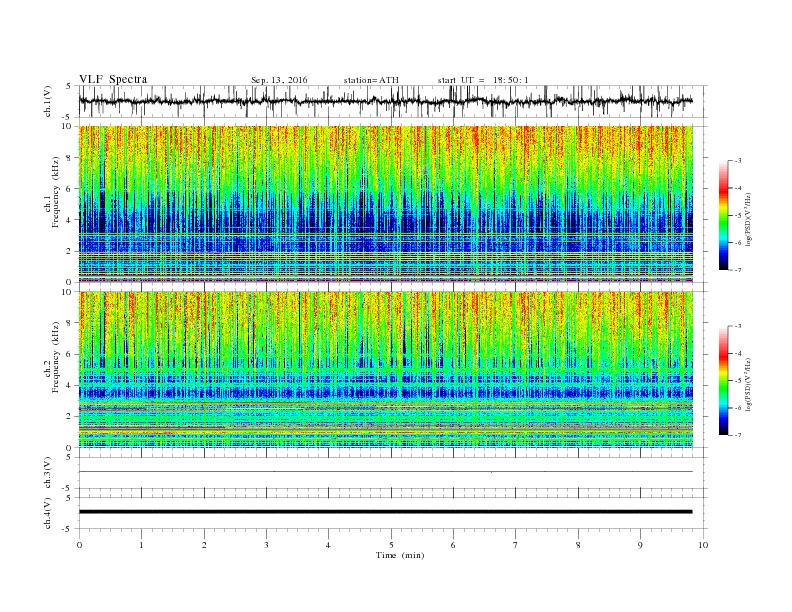Click the ch.2 colorbar 'log(PSD)(V²/Hz)' label

pyautogui.click(x=748, y=385)
